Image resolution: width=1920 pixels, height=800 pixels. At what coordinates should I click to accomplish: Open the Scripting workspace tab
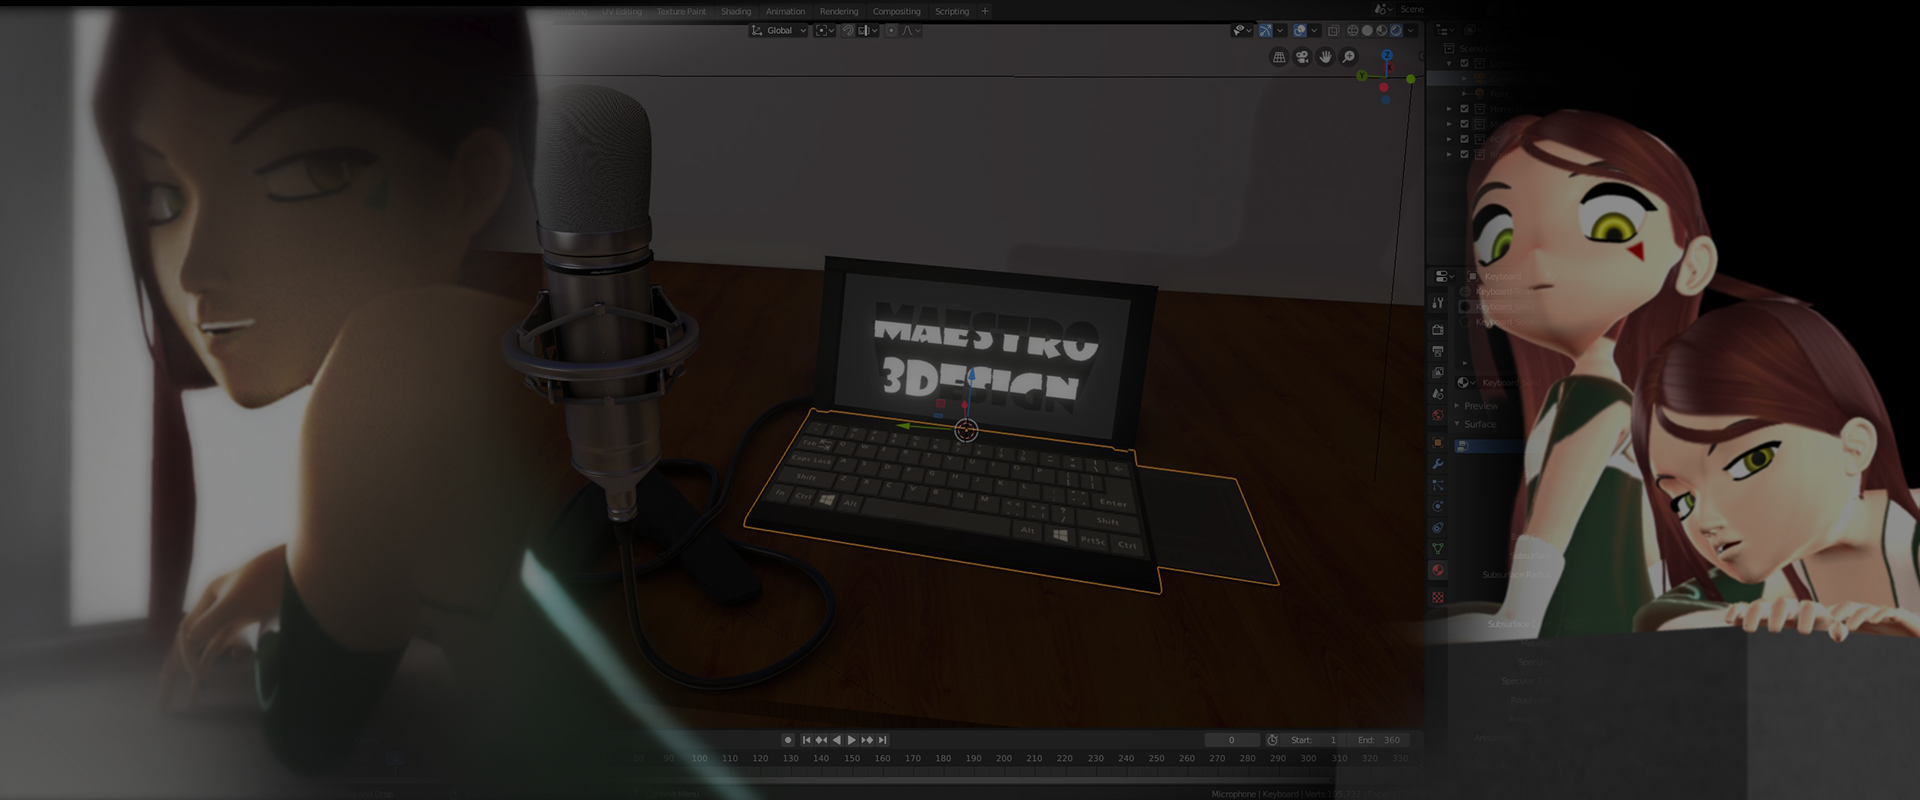(952, 12)
